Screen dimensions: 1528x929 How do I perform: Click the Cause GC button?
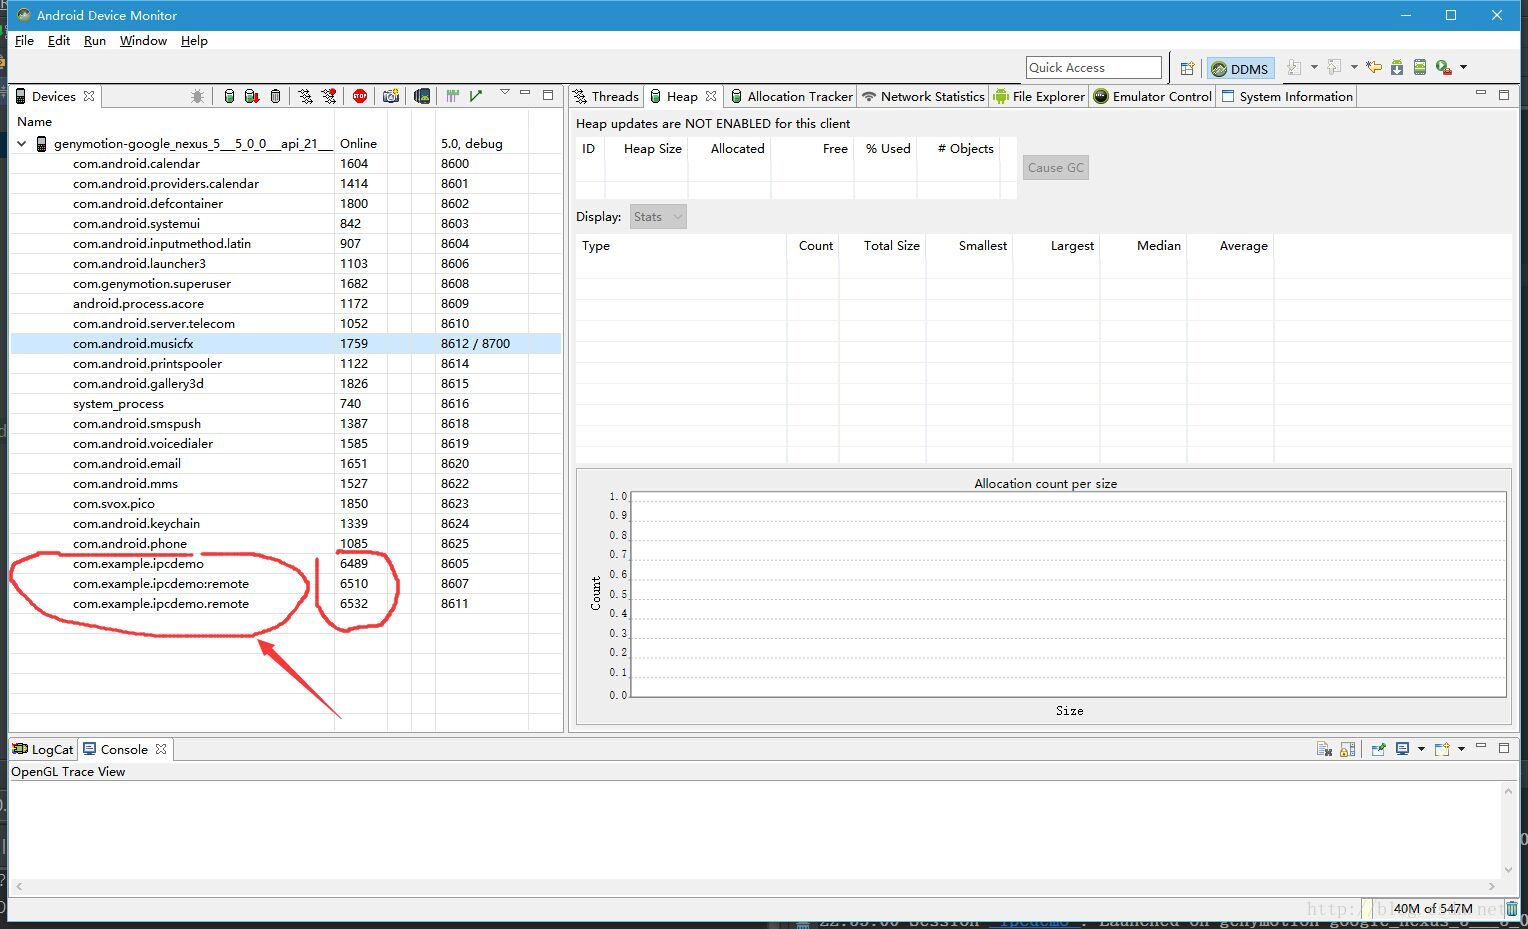click(x=1055, y=168)
